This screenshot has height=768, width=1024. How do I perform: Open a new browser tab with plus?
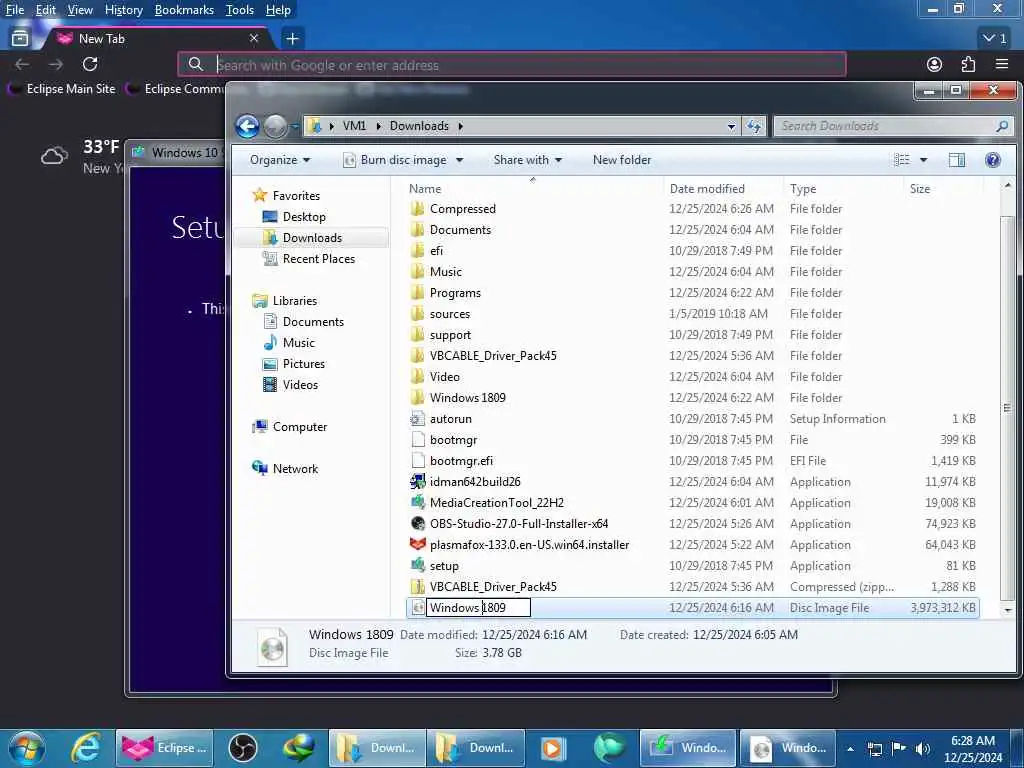point(292,39)
